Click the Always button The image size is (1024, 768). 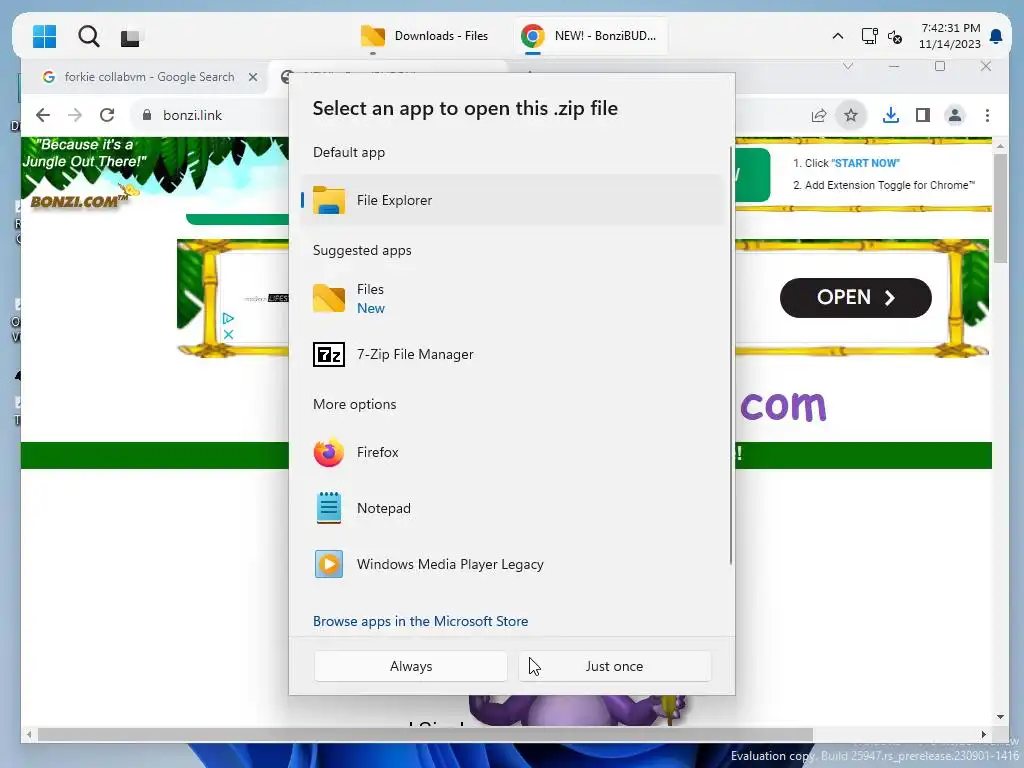[411, 666]
